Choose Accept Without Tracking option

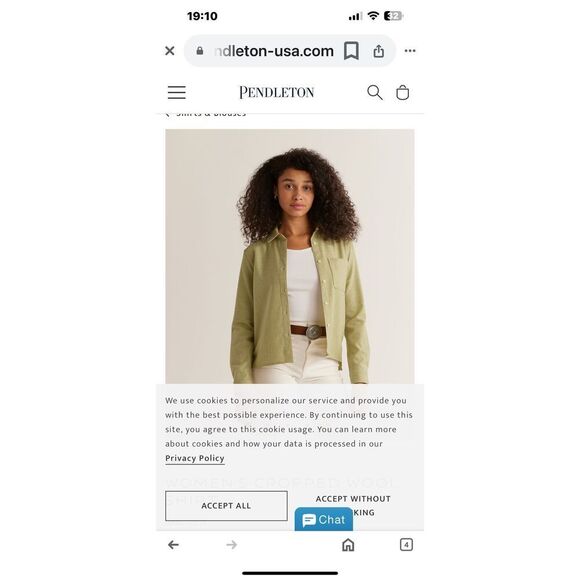[353, 505]
